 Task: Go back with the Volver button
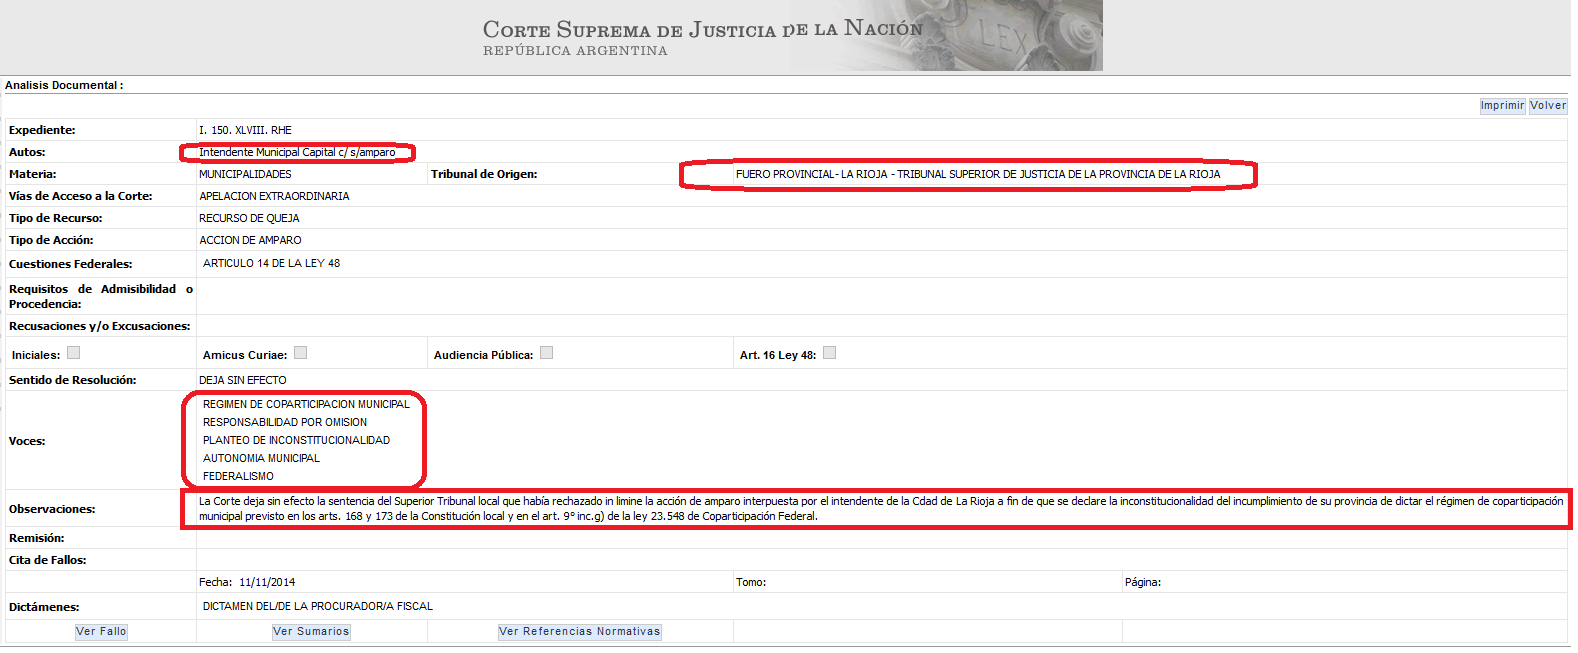pyautogui.click(x=1547, y=106)
